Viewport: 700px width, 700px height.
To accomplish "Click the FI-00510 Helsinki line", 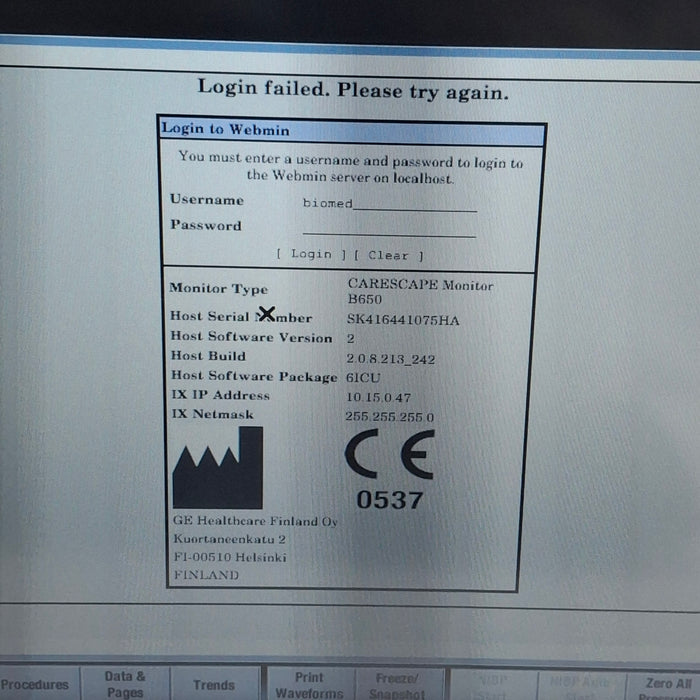I will (x=230, y=557).
